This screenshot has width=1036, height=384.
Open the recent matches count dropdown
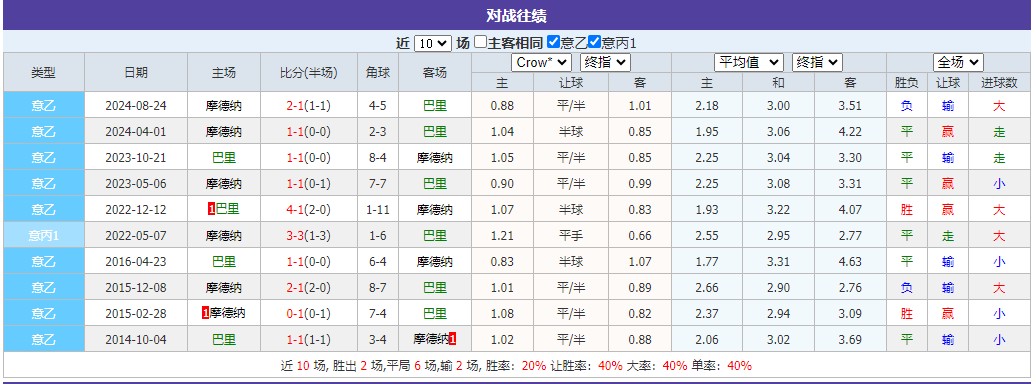point(433,44)
